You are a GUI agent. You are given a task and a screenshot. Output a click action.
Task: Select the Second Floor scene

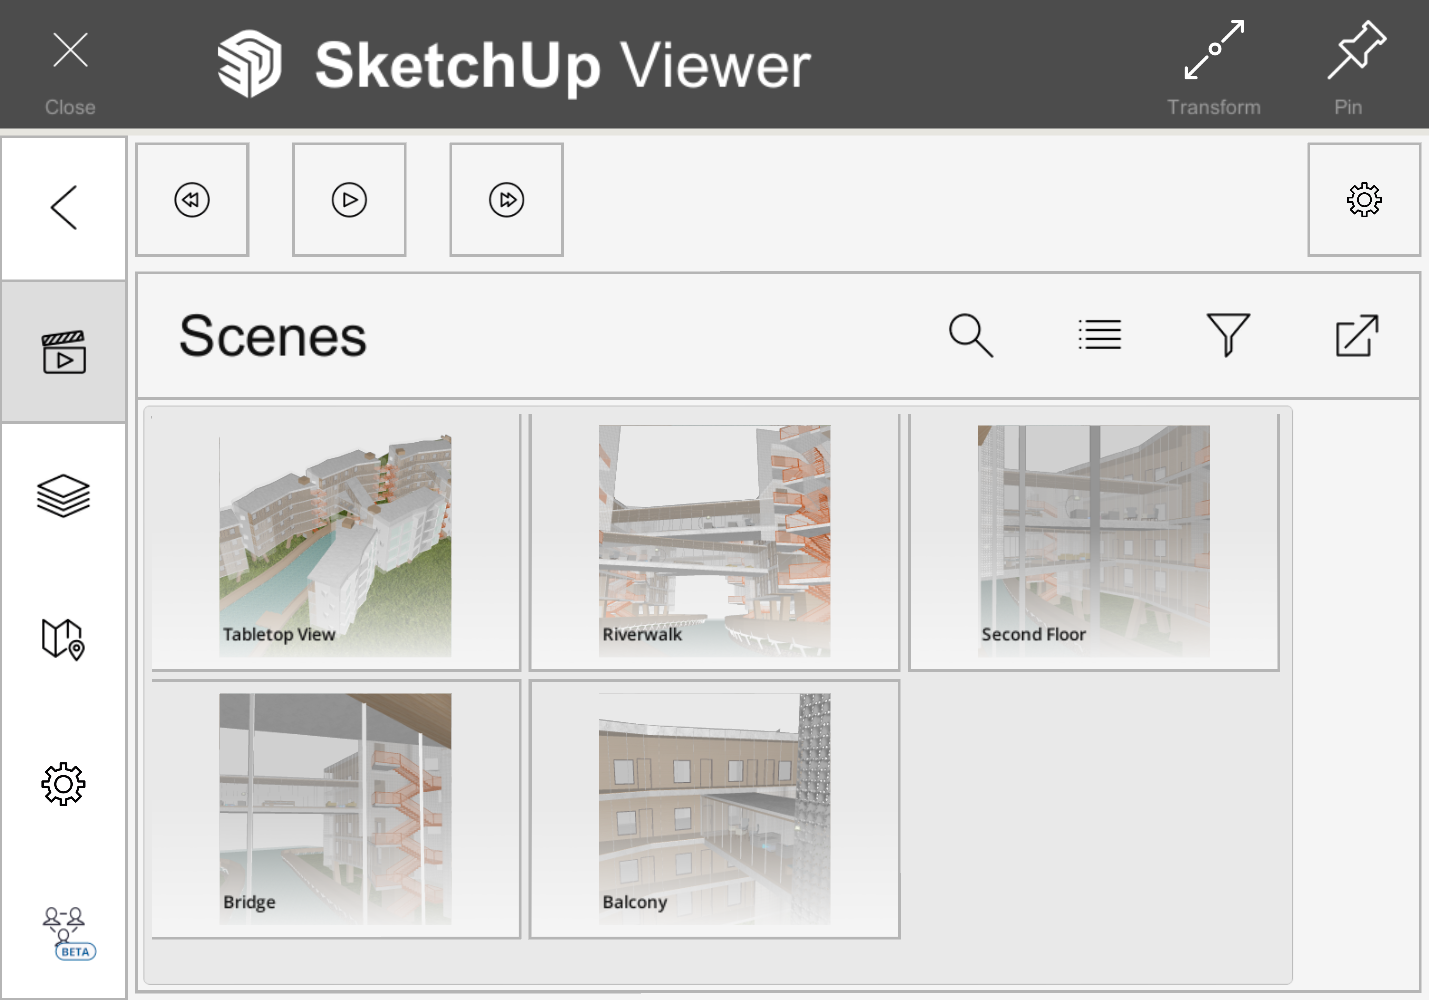click(1094, 542)
